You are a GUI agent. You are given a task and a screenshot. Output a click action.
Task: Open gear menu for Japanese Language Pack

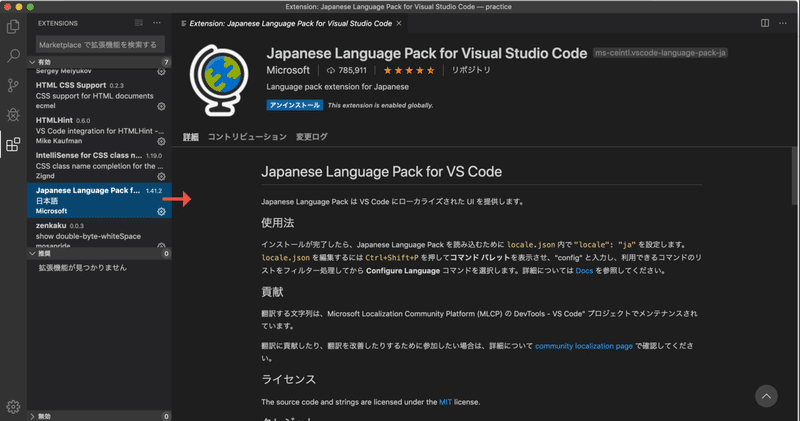coord(161,211)
